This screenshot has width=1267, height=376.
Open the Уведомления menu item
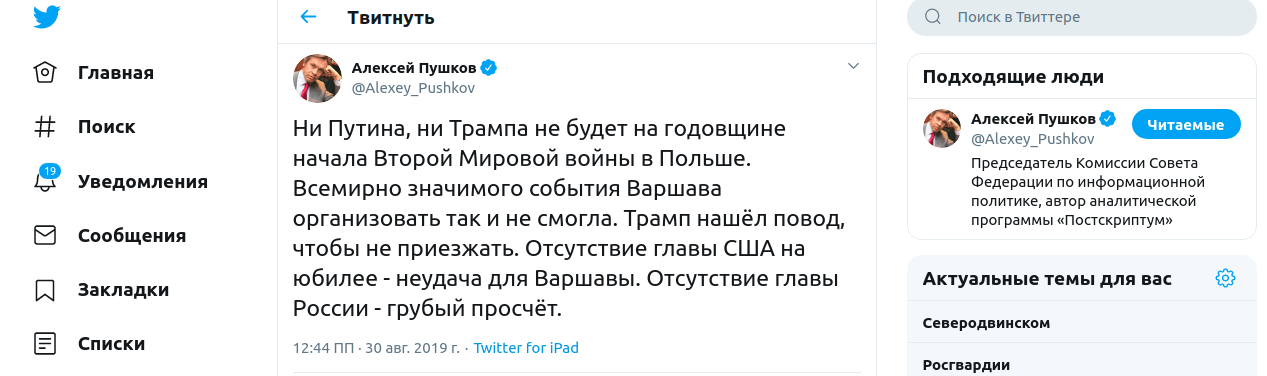pyautogui.click(x=143, y=182)
